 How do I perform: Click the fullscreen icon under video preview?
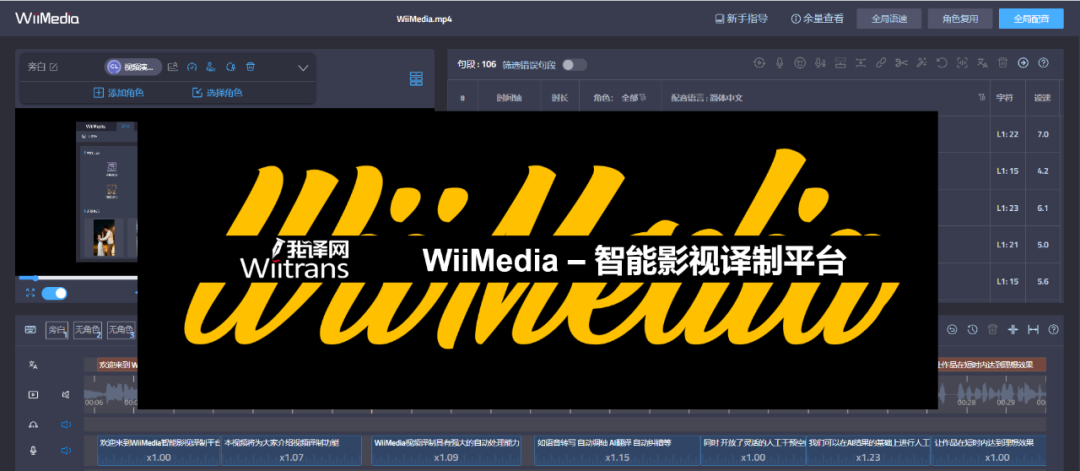(30, 293)
